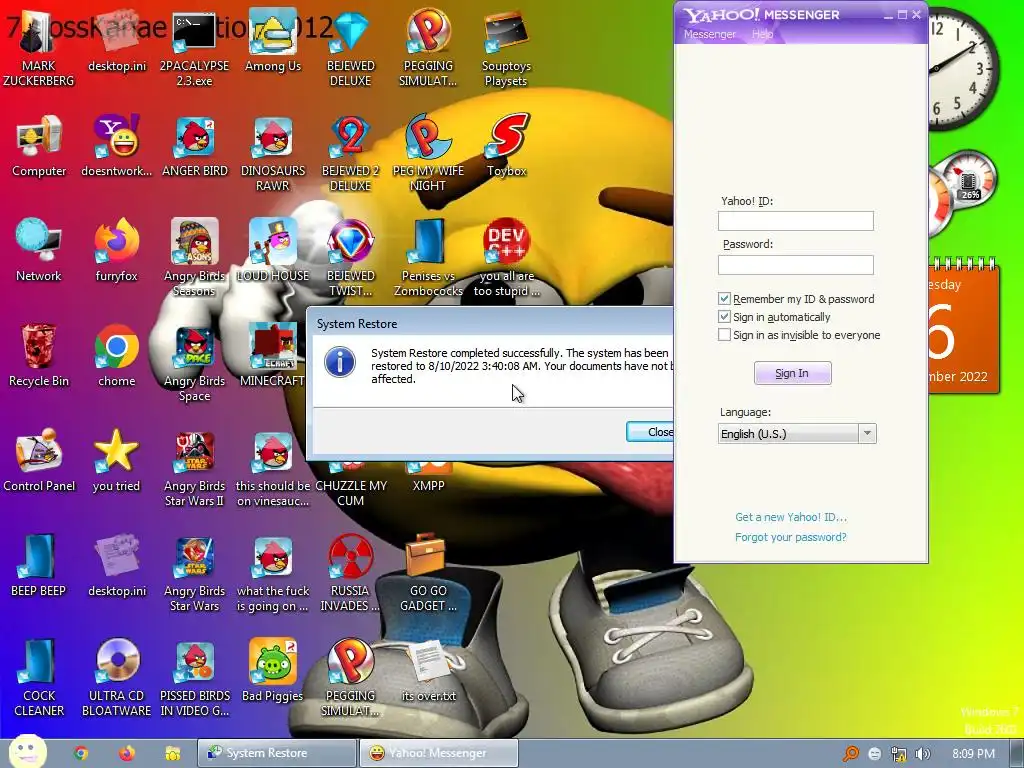Open the Help menu in Yahoo Messenger
Viewport: 1024px width, 768px height.
762,34
